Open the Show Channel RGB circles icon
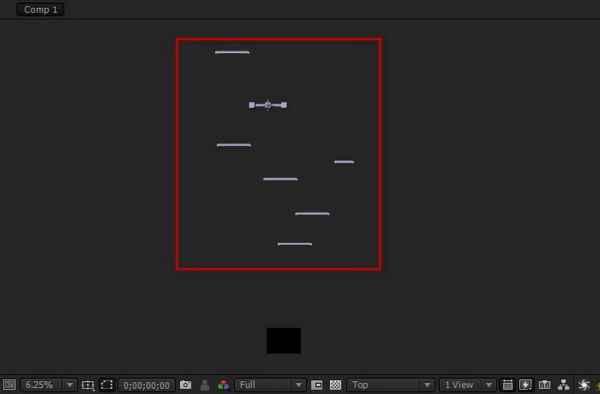The width and height of the screenshot is (600, 394). pyautogui.click(x=223, y=385)
